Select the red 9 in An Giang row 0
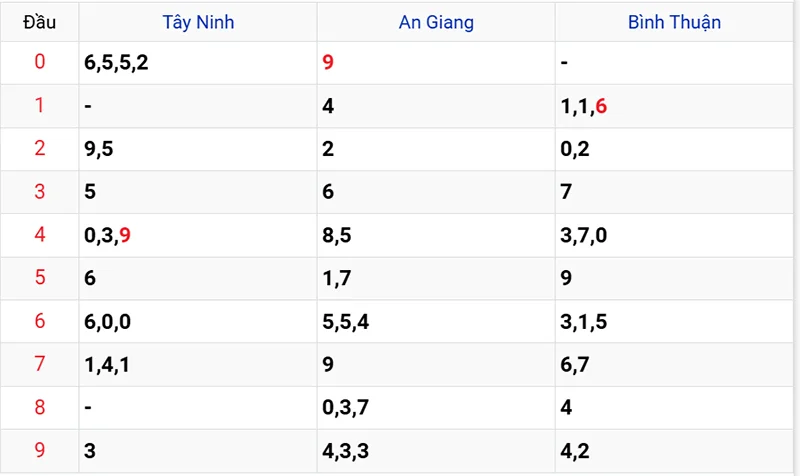The image size is (800, 476). [328, 62]
